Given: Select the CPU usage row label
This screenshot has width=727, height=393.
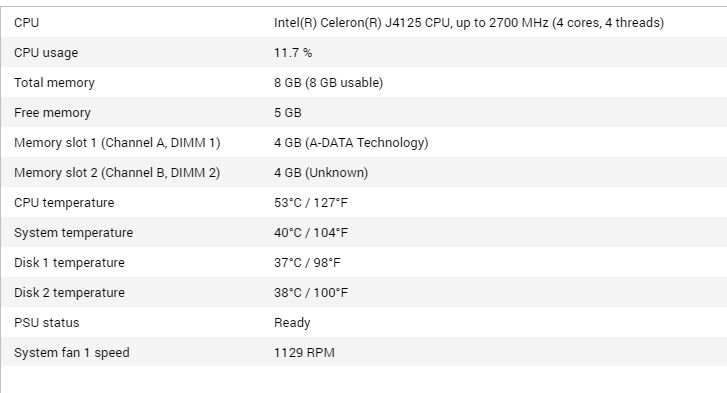Looking at the screenshot, I should point(46,53).
